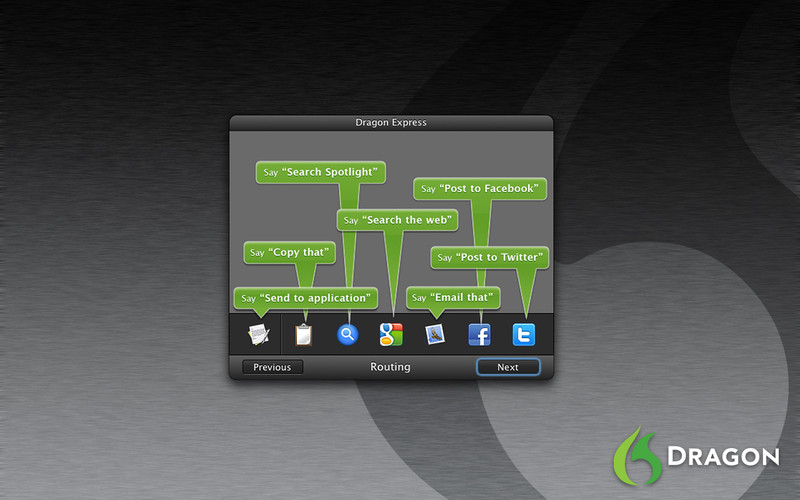Click the "Copy that" green bubble
Image resolution: width=800 pixels, height=500 pixels.
coord(290,252)
